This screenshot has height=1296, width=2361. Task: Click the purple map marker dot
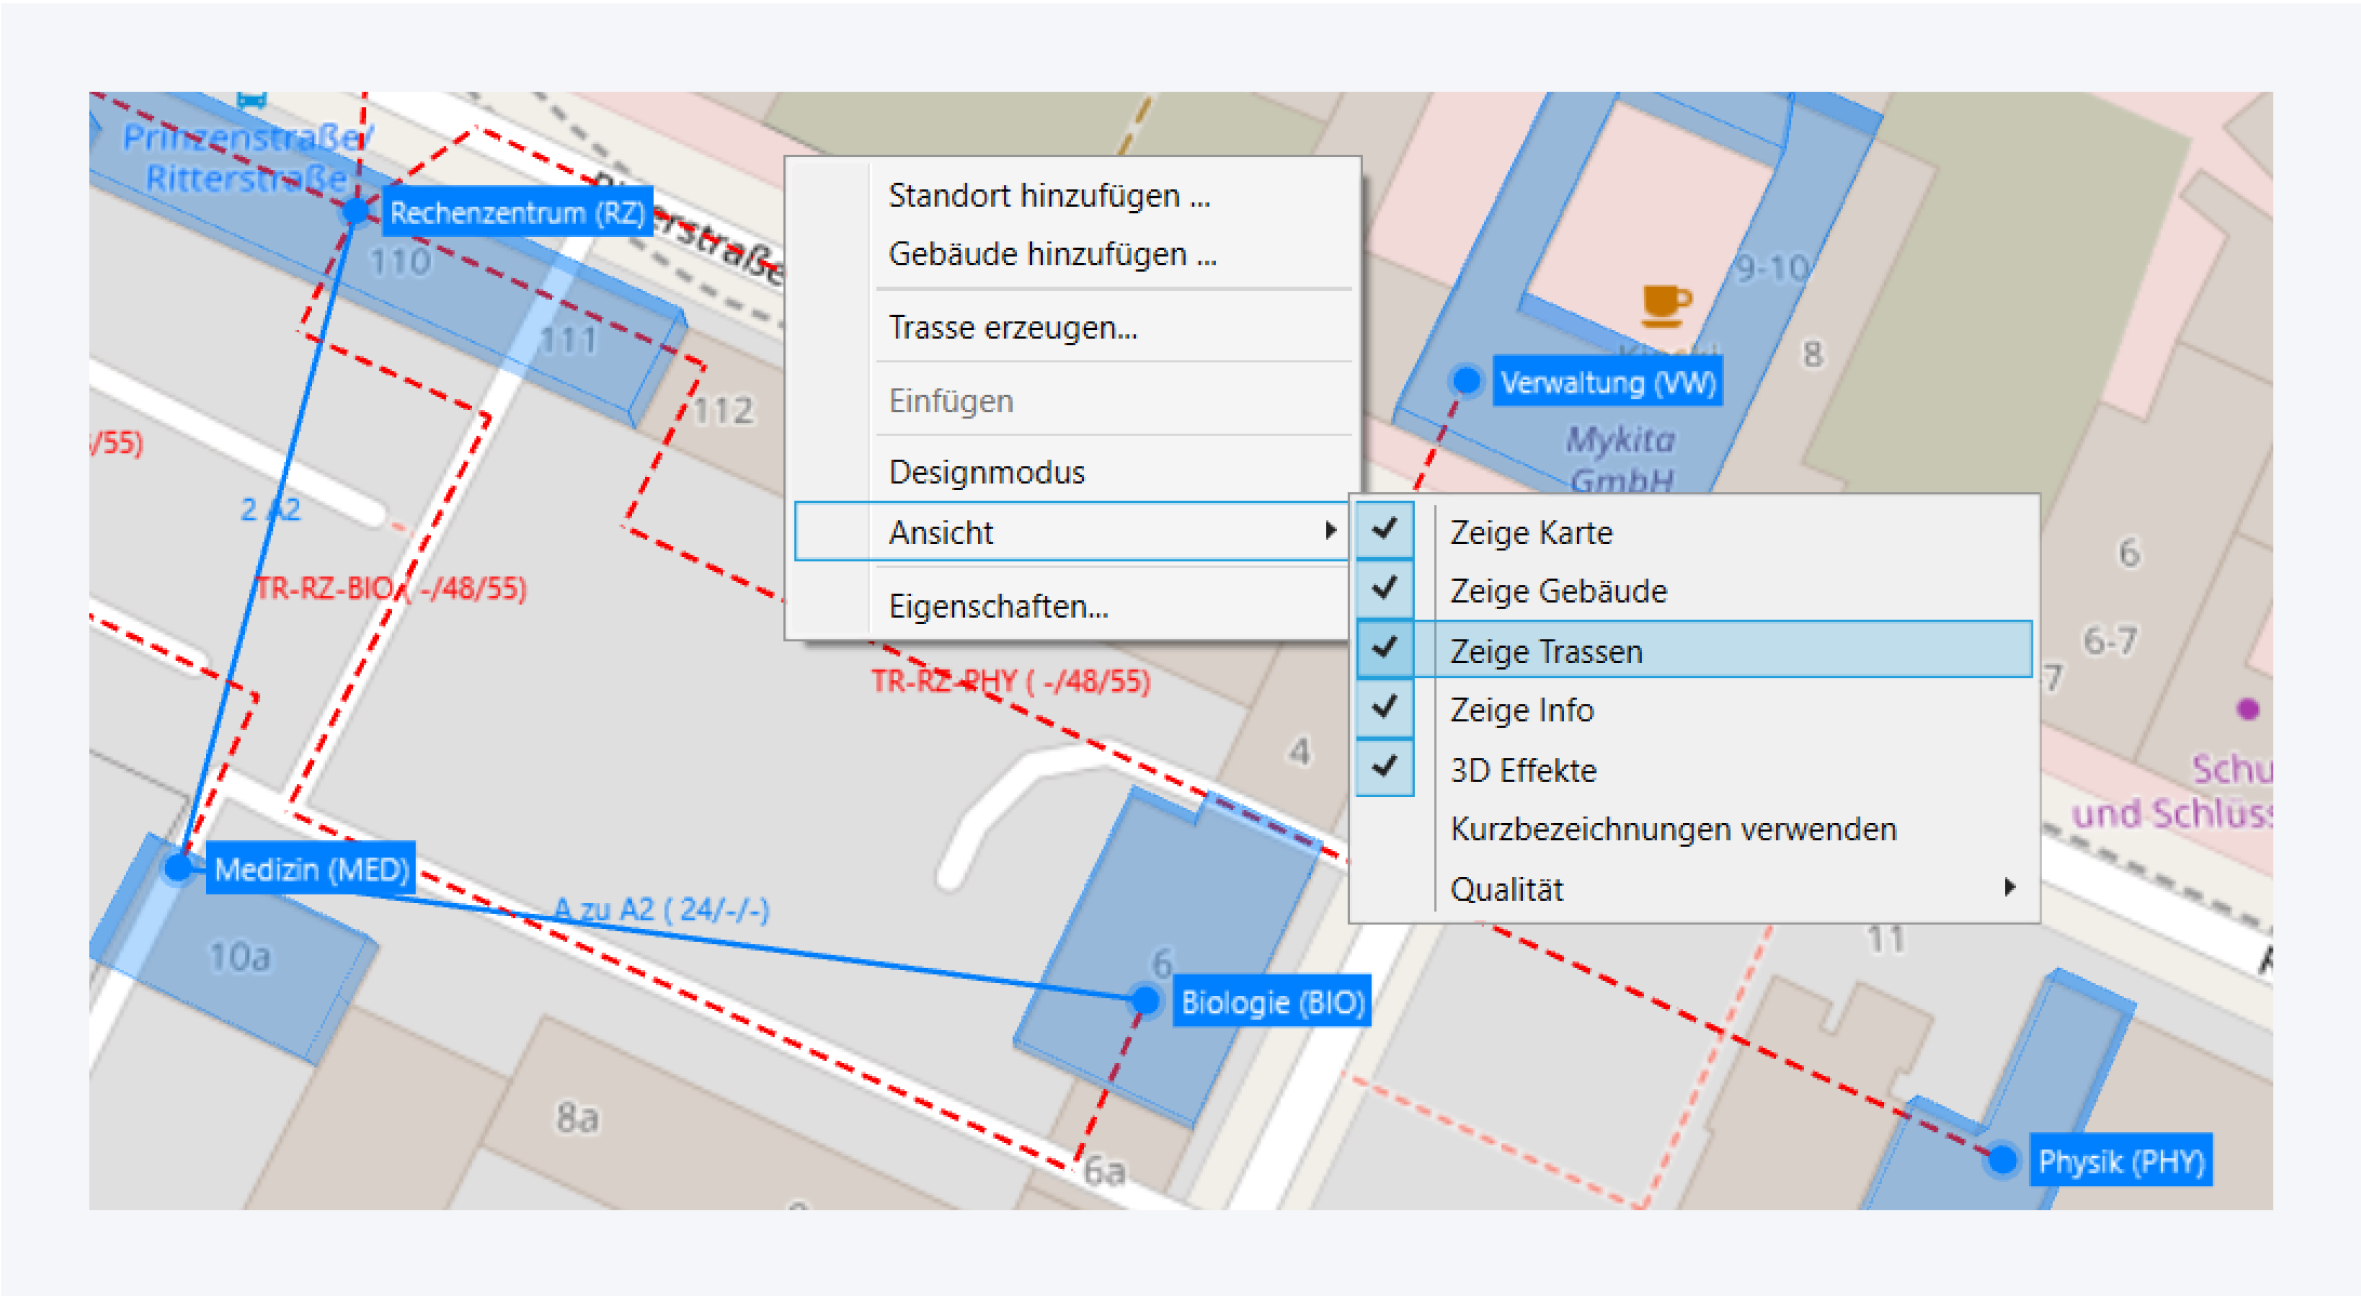2248,709
